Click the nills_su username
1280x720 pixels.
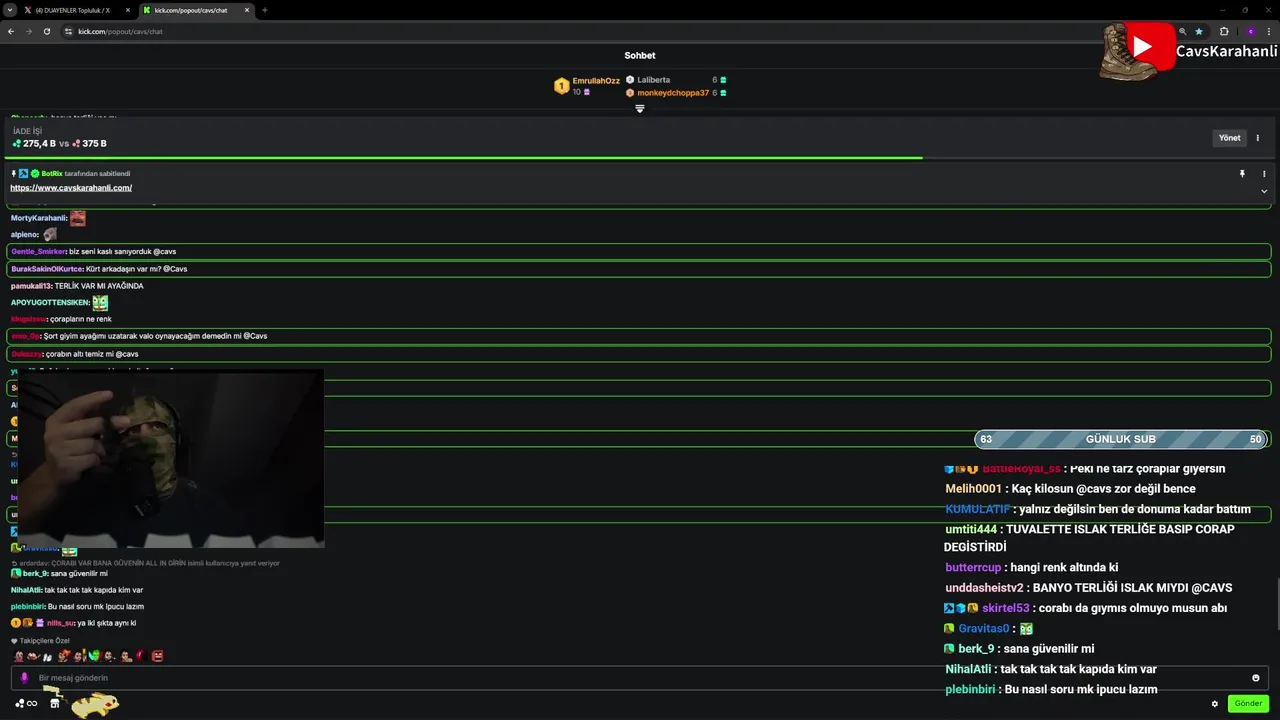(x=60, y=623)
